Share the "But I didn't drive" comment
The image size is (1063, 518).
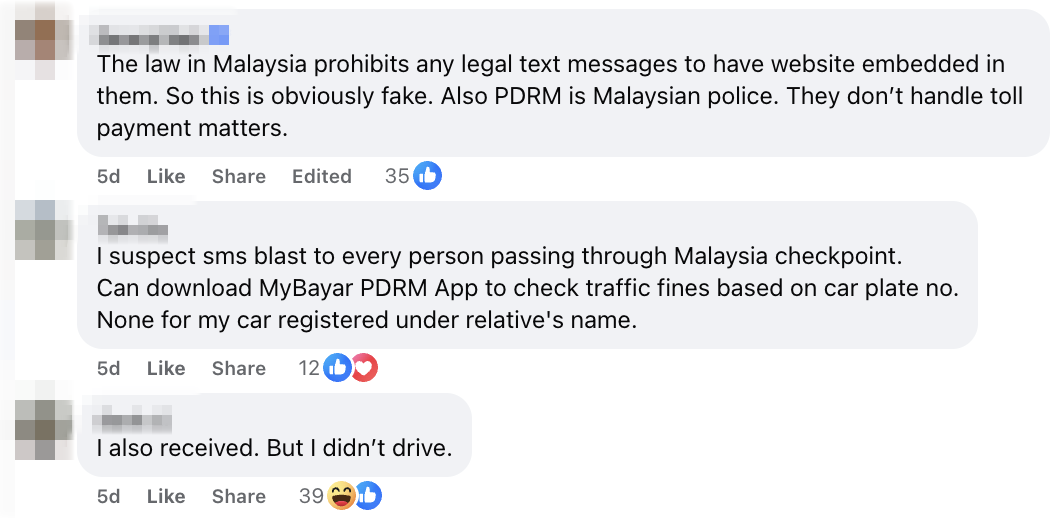point(239,496)
